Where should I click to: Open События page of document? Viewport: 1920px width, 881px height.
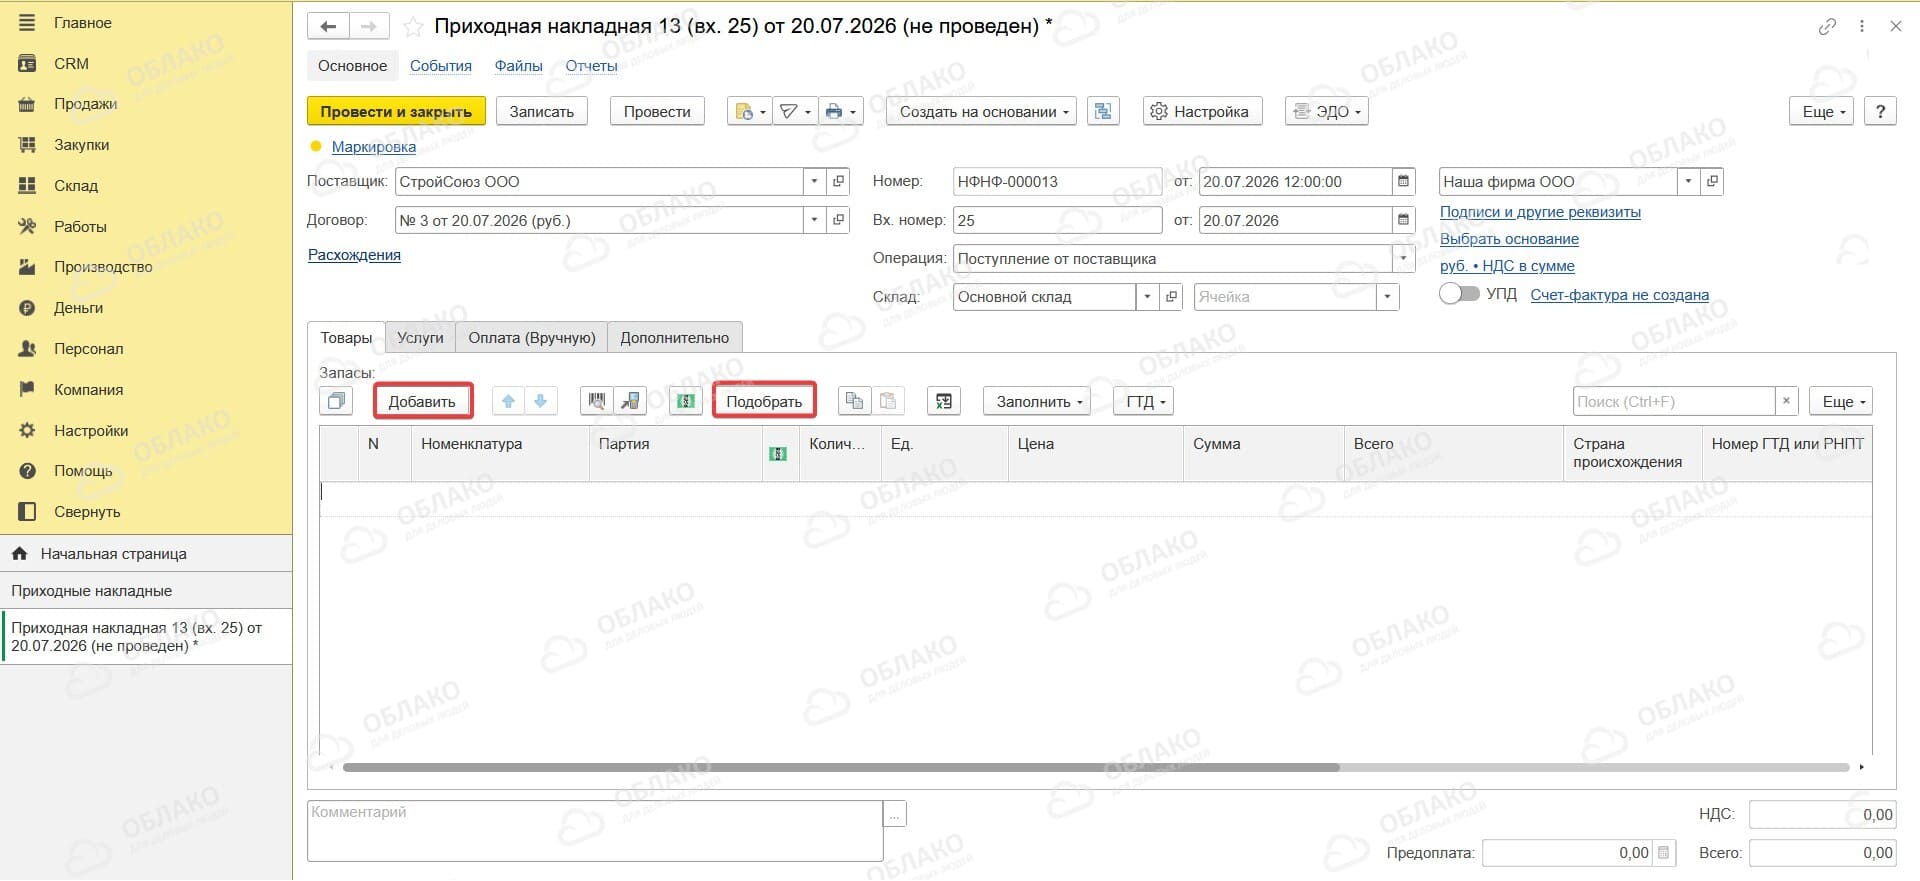[x=441, y=66]
